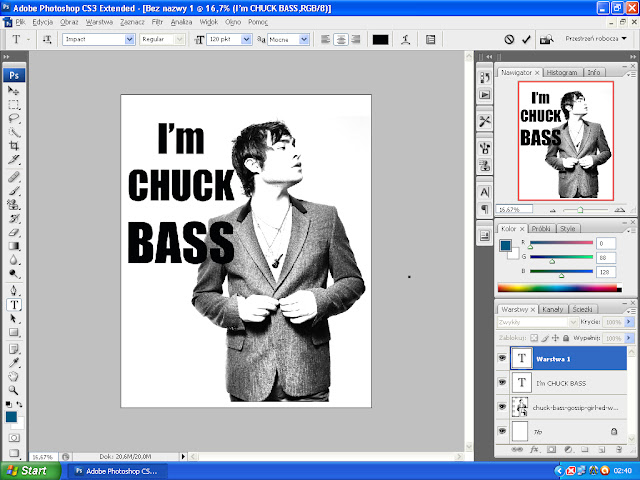
Task: Open the Filtr menu
Action: tap(157, 22)
